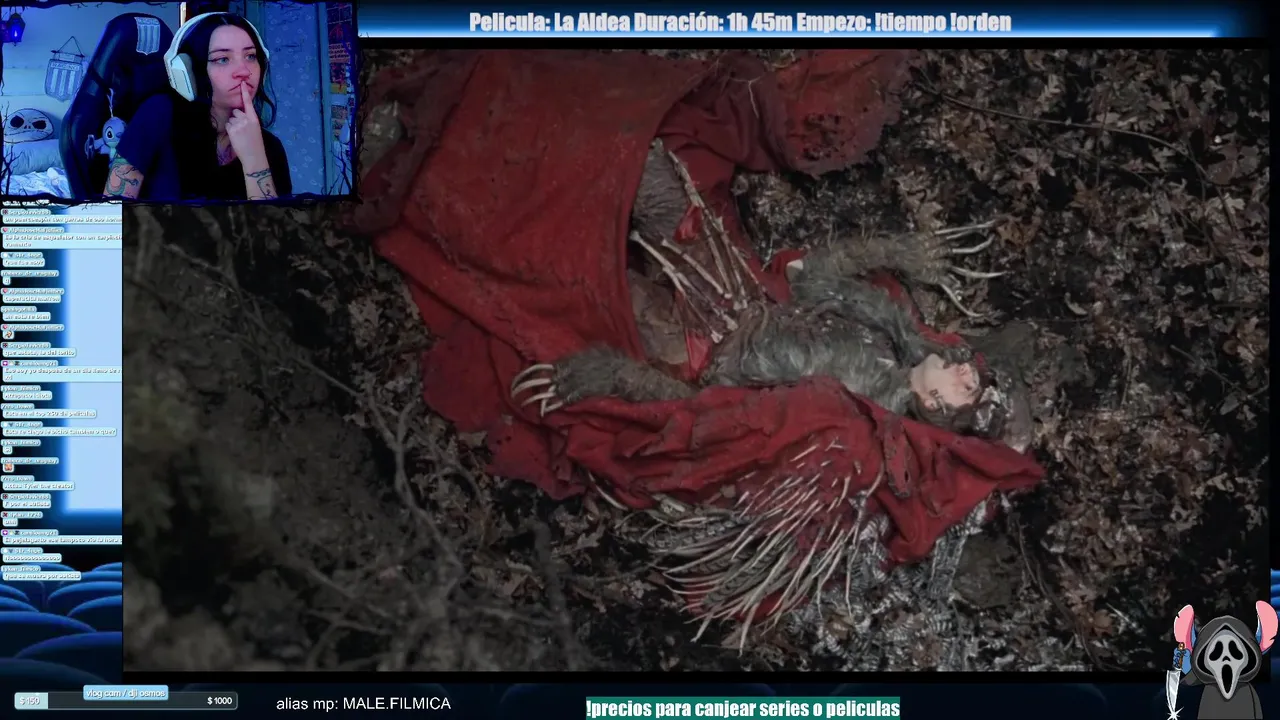Image resolution: width=1280 pixels, height=720 pixels.
Task: Click the '$150' current donation amount
Action: click(x=31, y=701)
